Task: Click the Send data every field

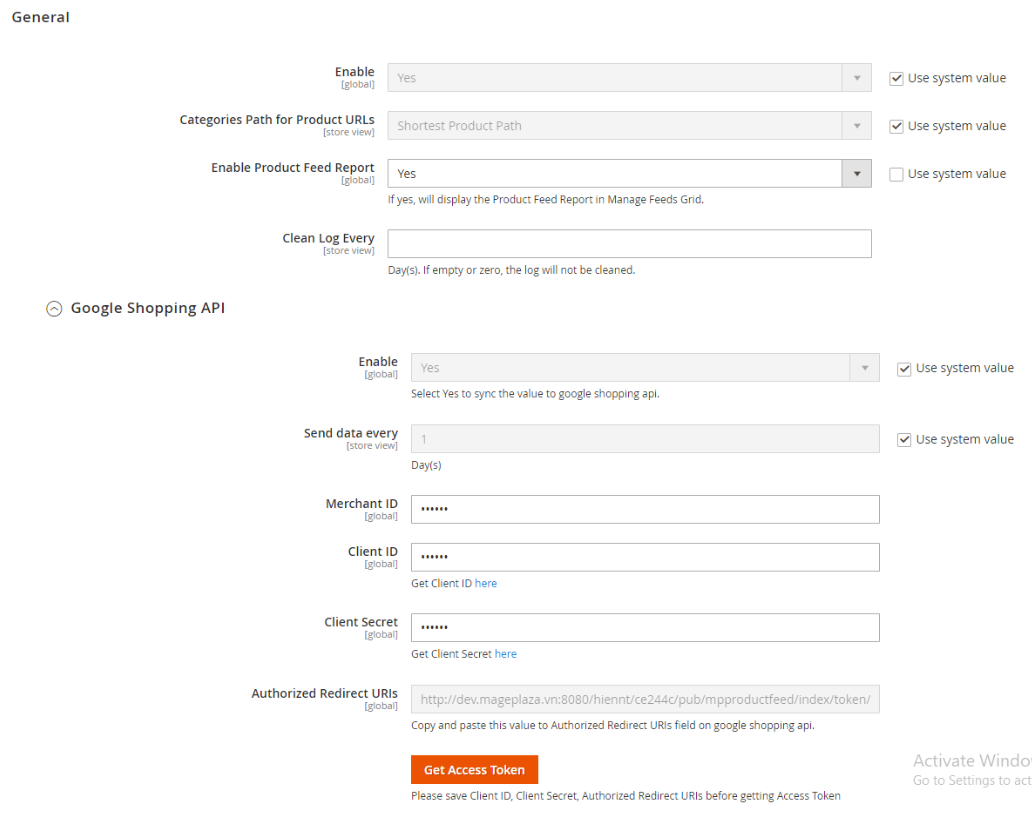Action: (x=644, y=439)
